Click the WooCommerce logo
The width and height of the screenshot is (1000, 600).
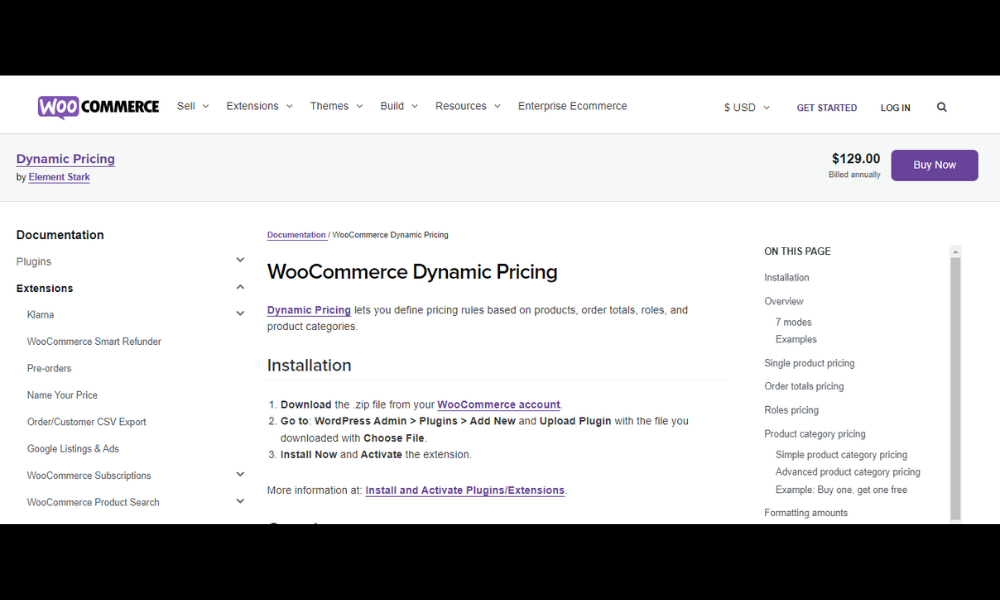click(98, 106)
